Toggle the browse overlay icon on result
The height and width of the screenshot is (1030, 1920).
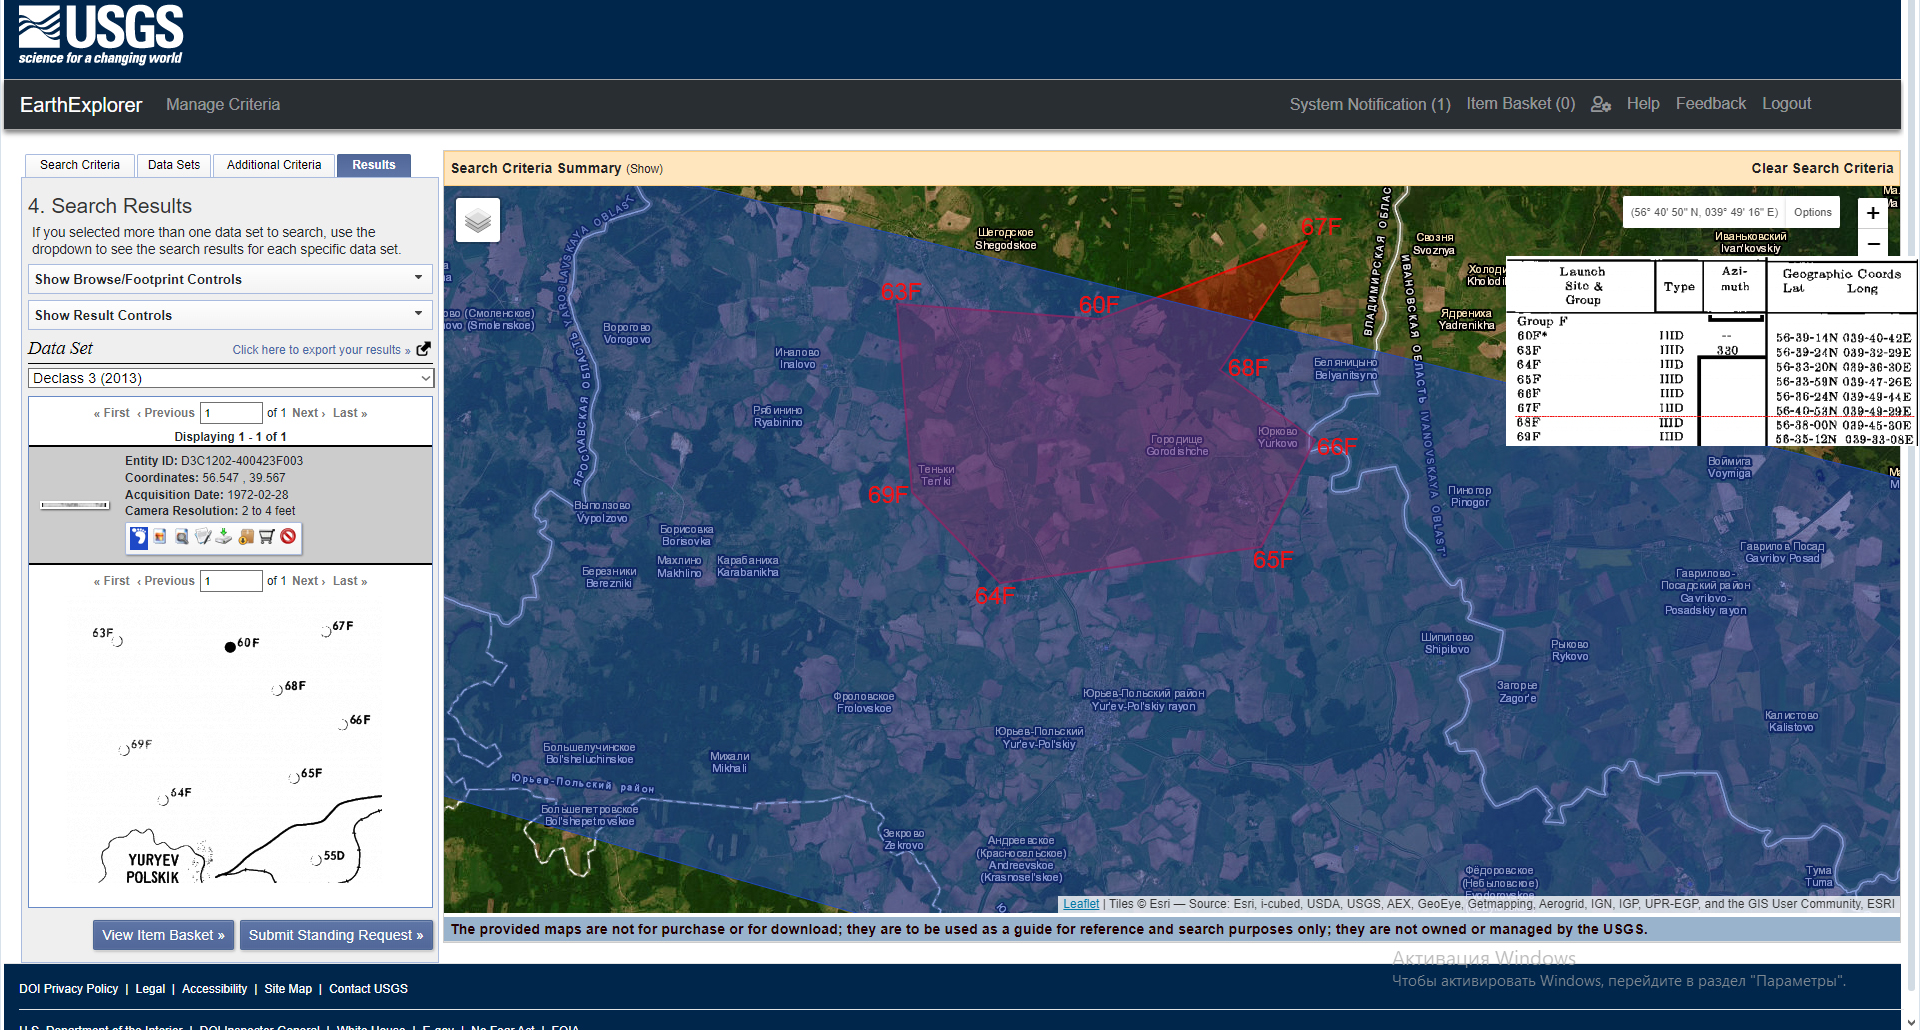point(160,537)
